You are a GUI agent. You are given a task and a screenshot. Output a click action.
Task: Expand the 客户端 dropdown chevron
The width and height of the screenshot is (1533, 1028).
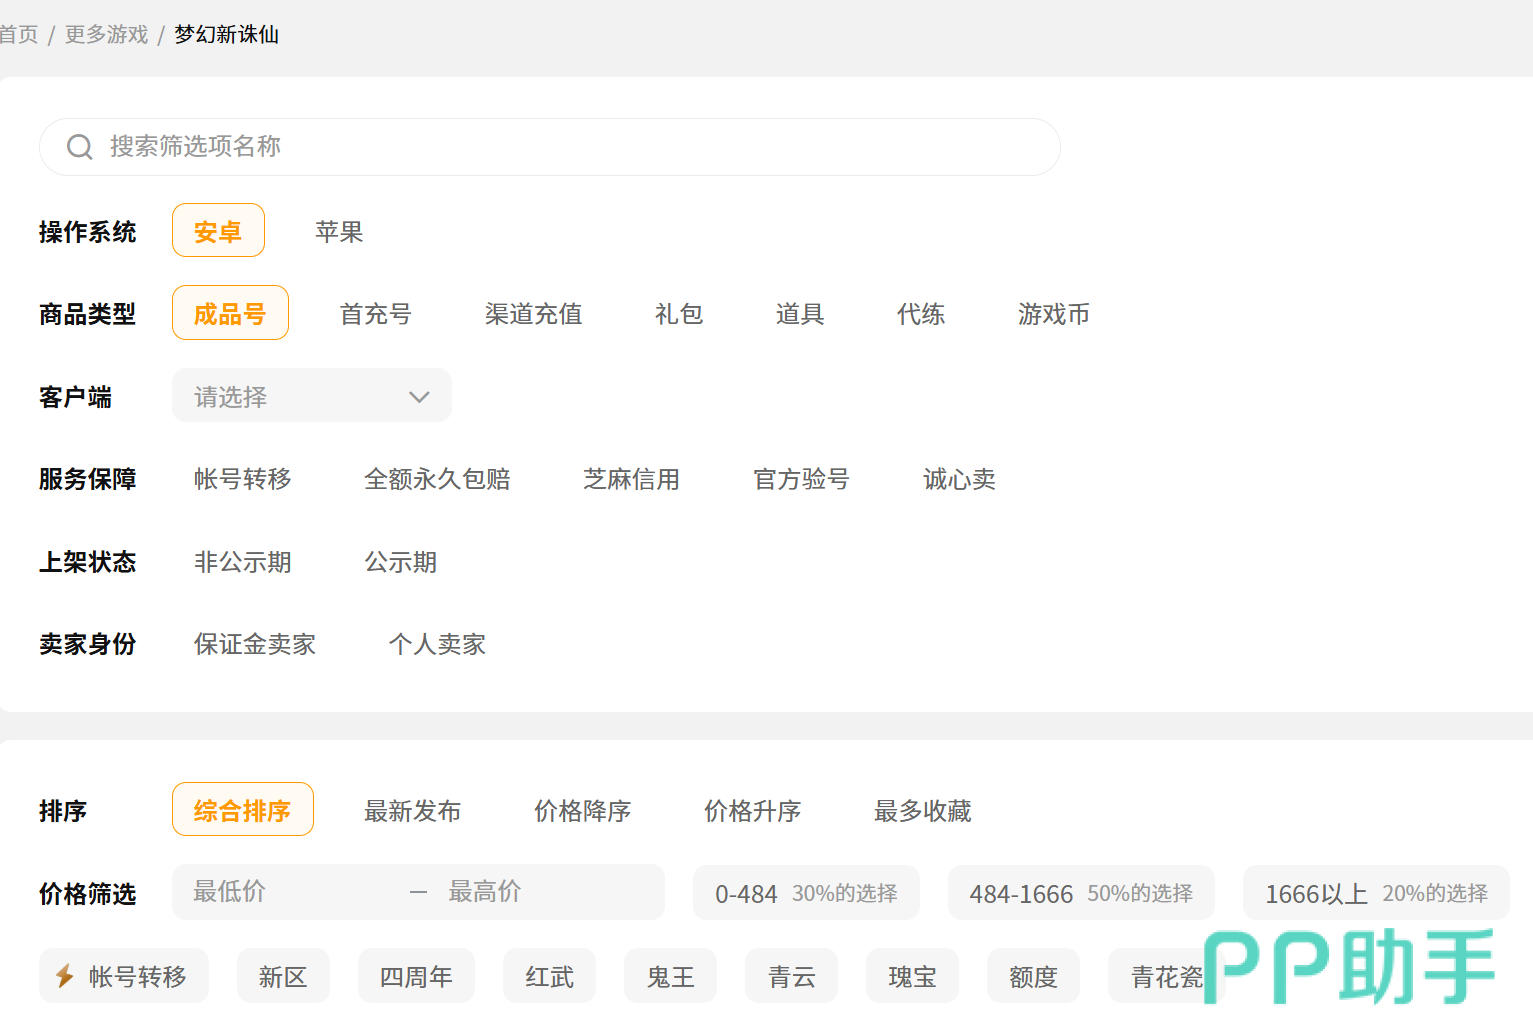419,397
